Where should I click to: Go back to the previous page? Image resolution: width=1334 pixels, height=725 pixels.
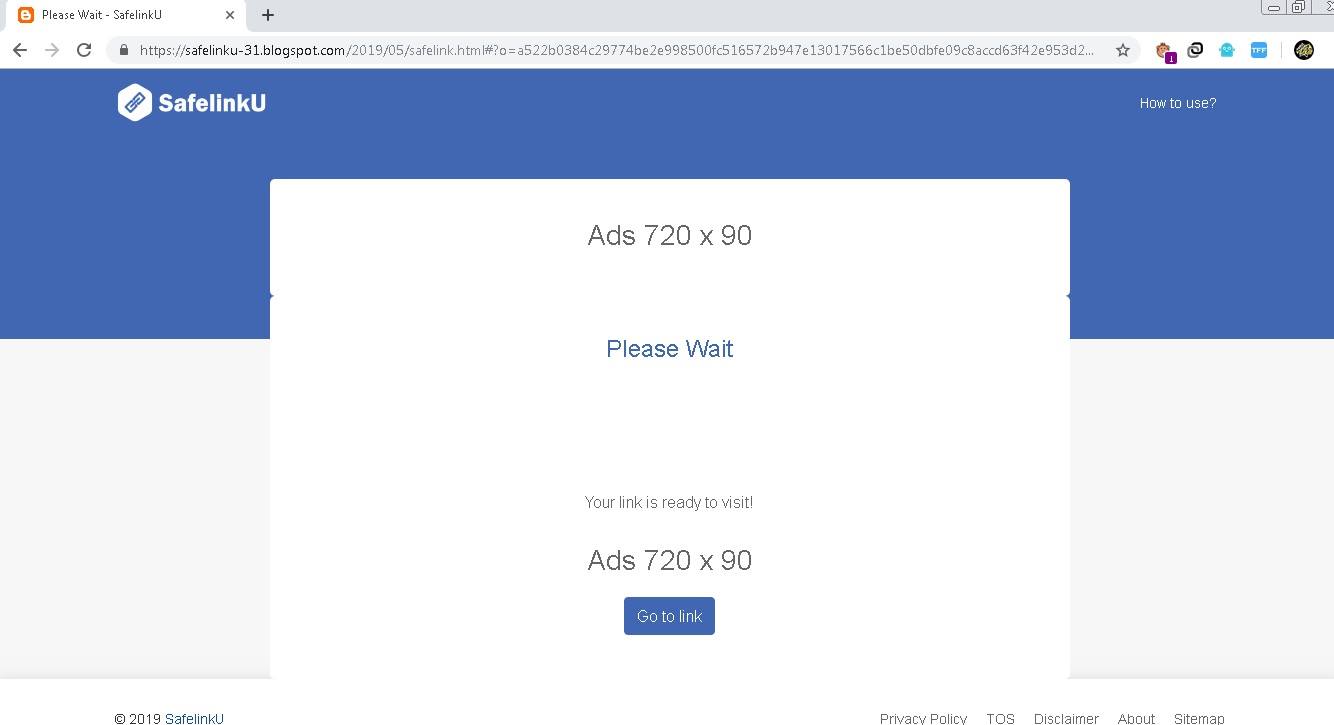[x=20, y=50]
